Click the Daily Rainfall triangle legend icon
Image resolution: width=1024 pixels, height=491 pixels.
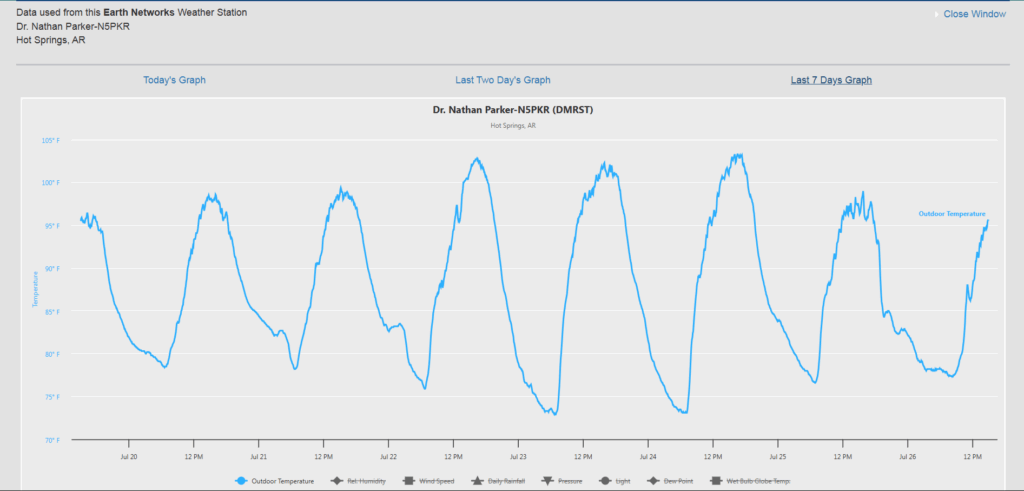(478, 481)
